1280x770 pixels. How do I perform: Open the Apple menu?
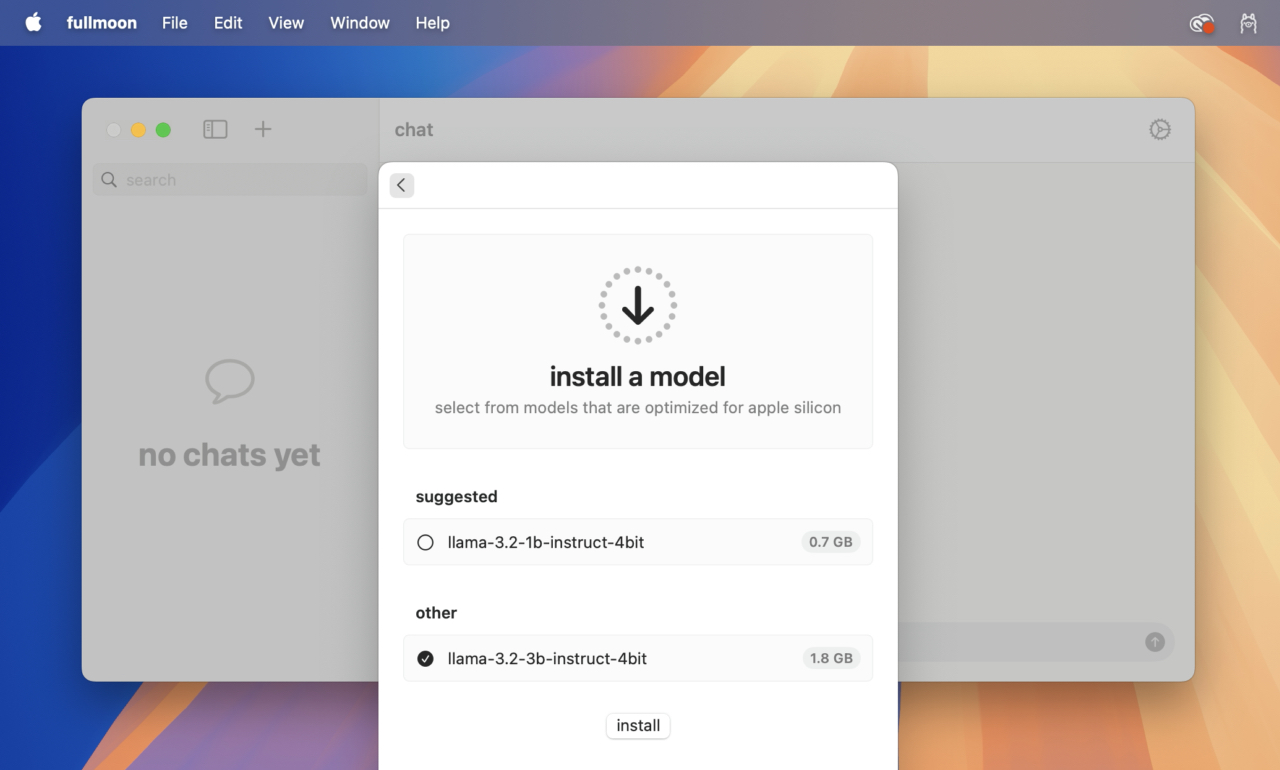(33, 22)
